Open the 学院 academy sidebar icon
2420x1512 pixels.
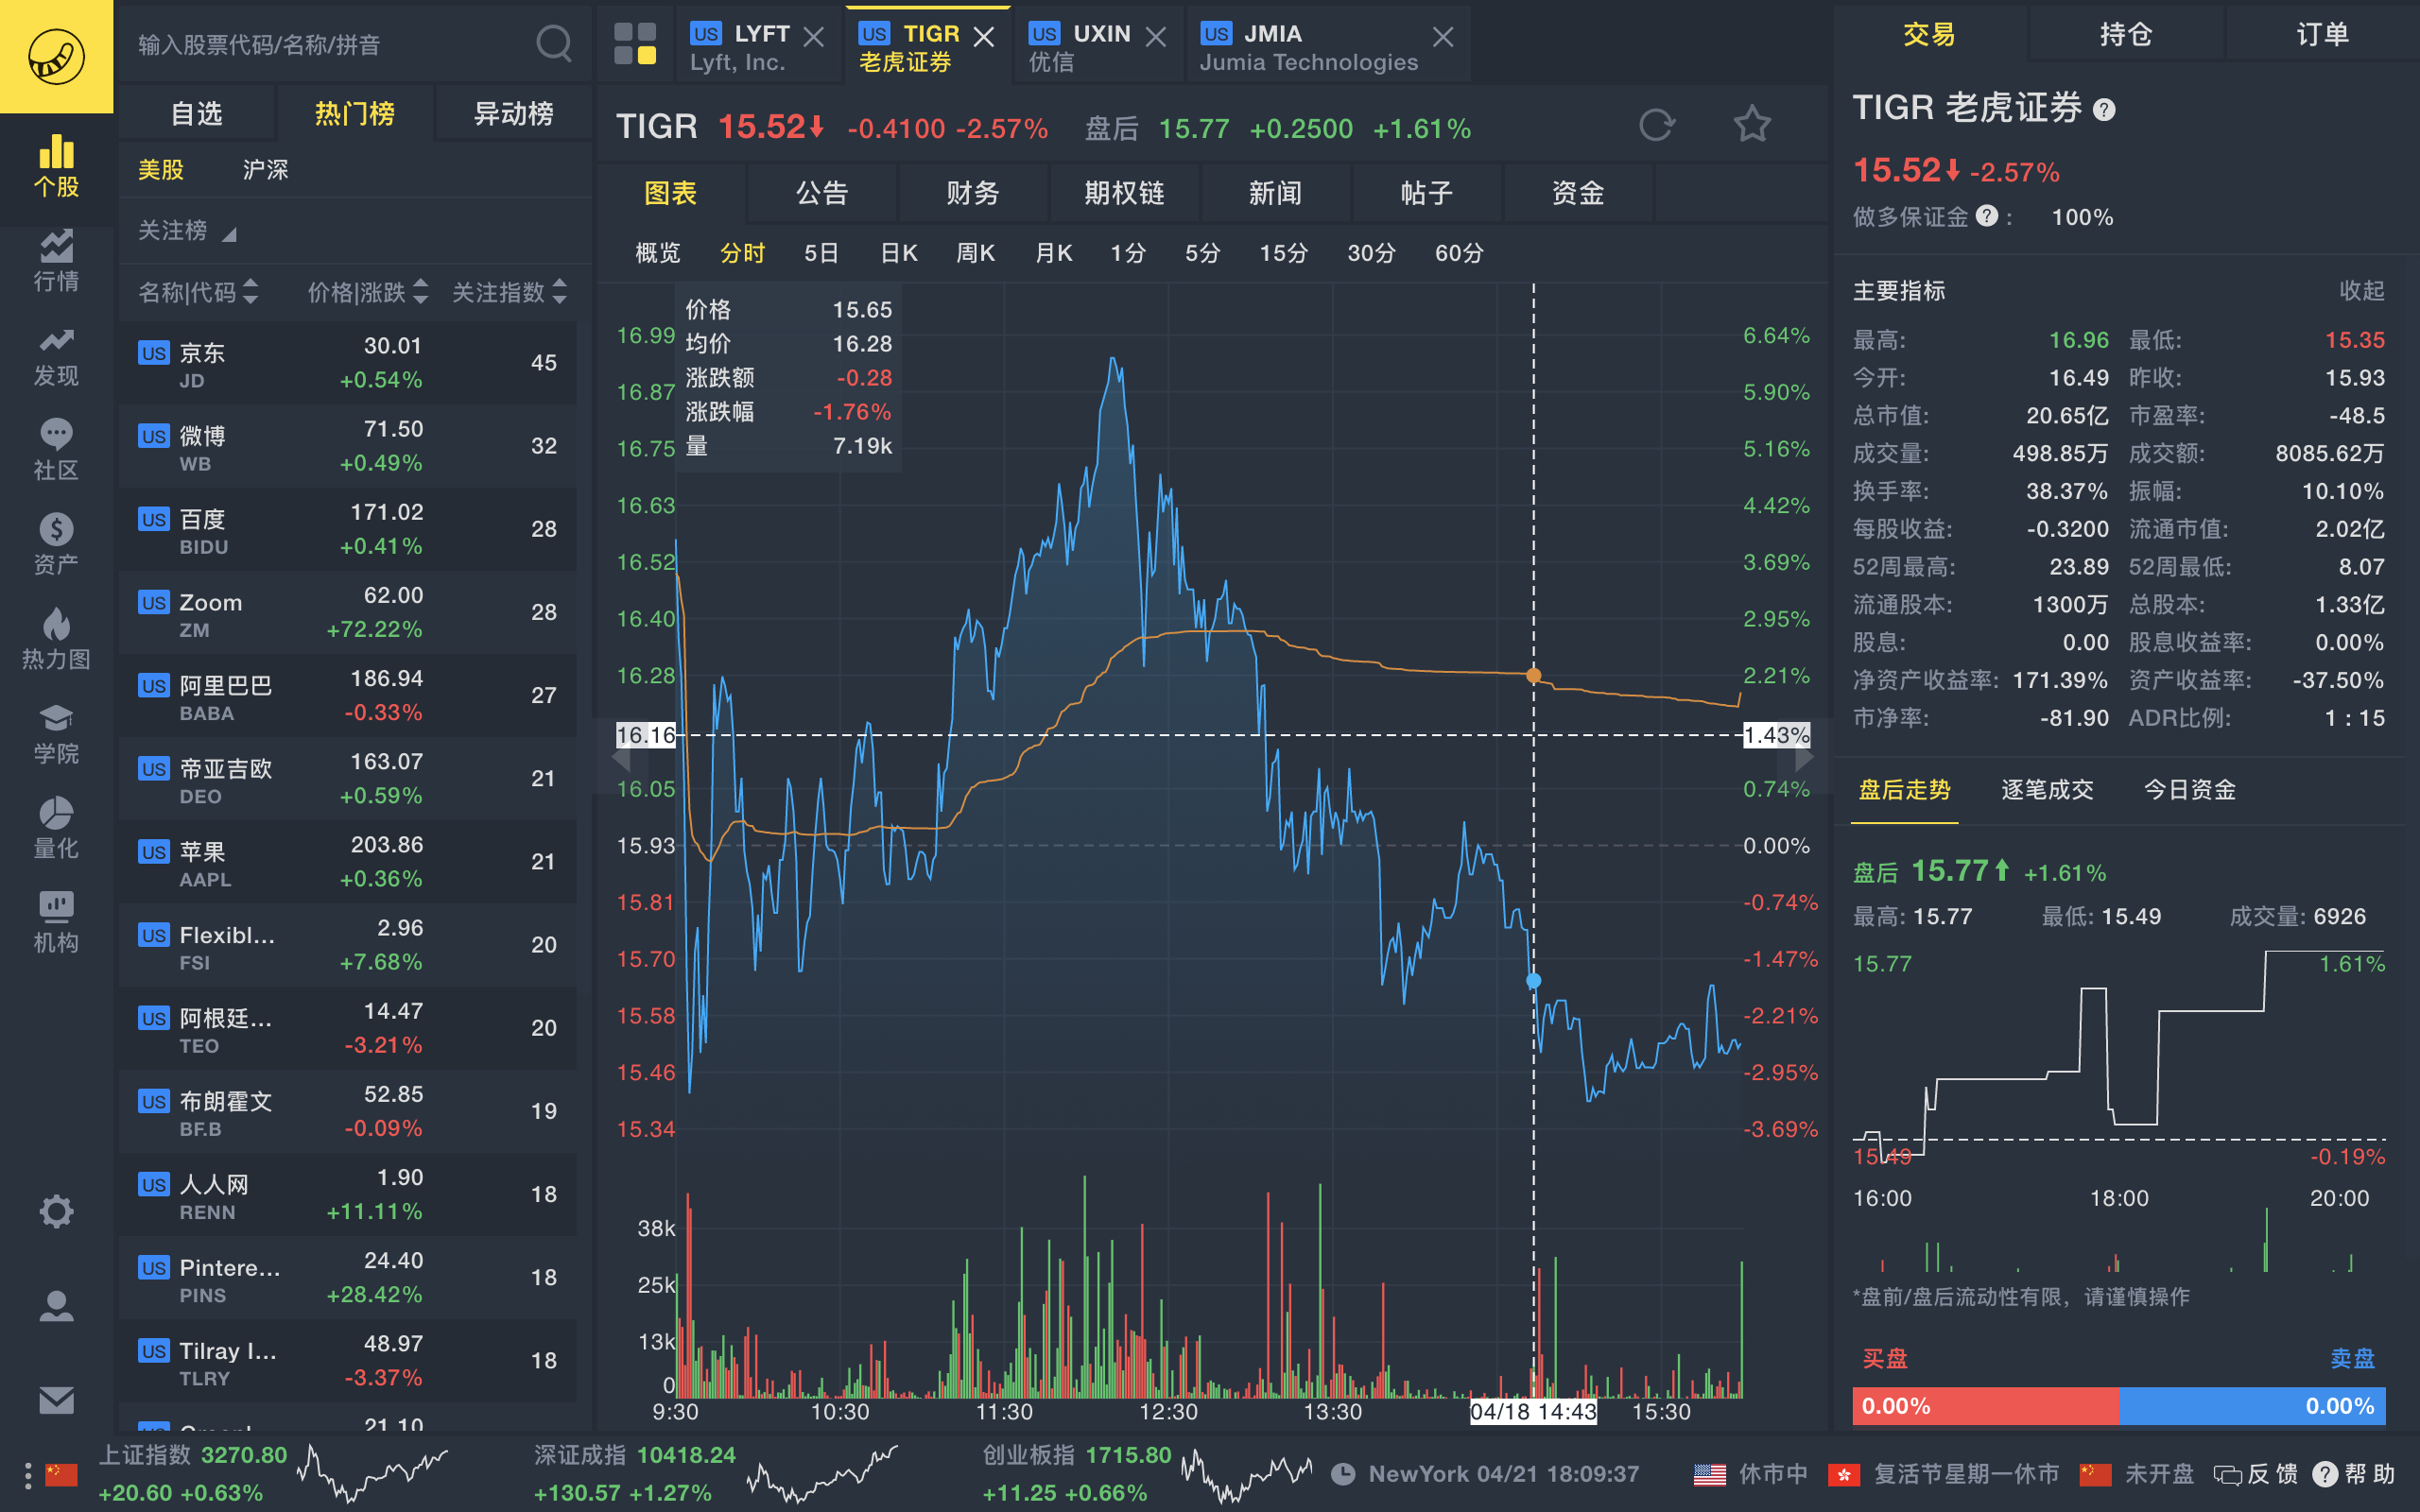(x=56, y=734)
